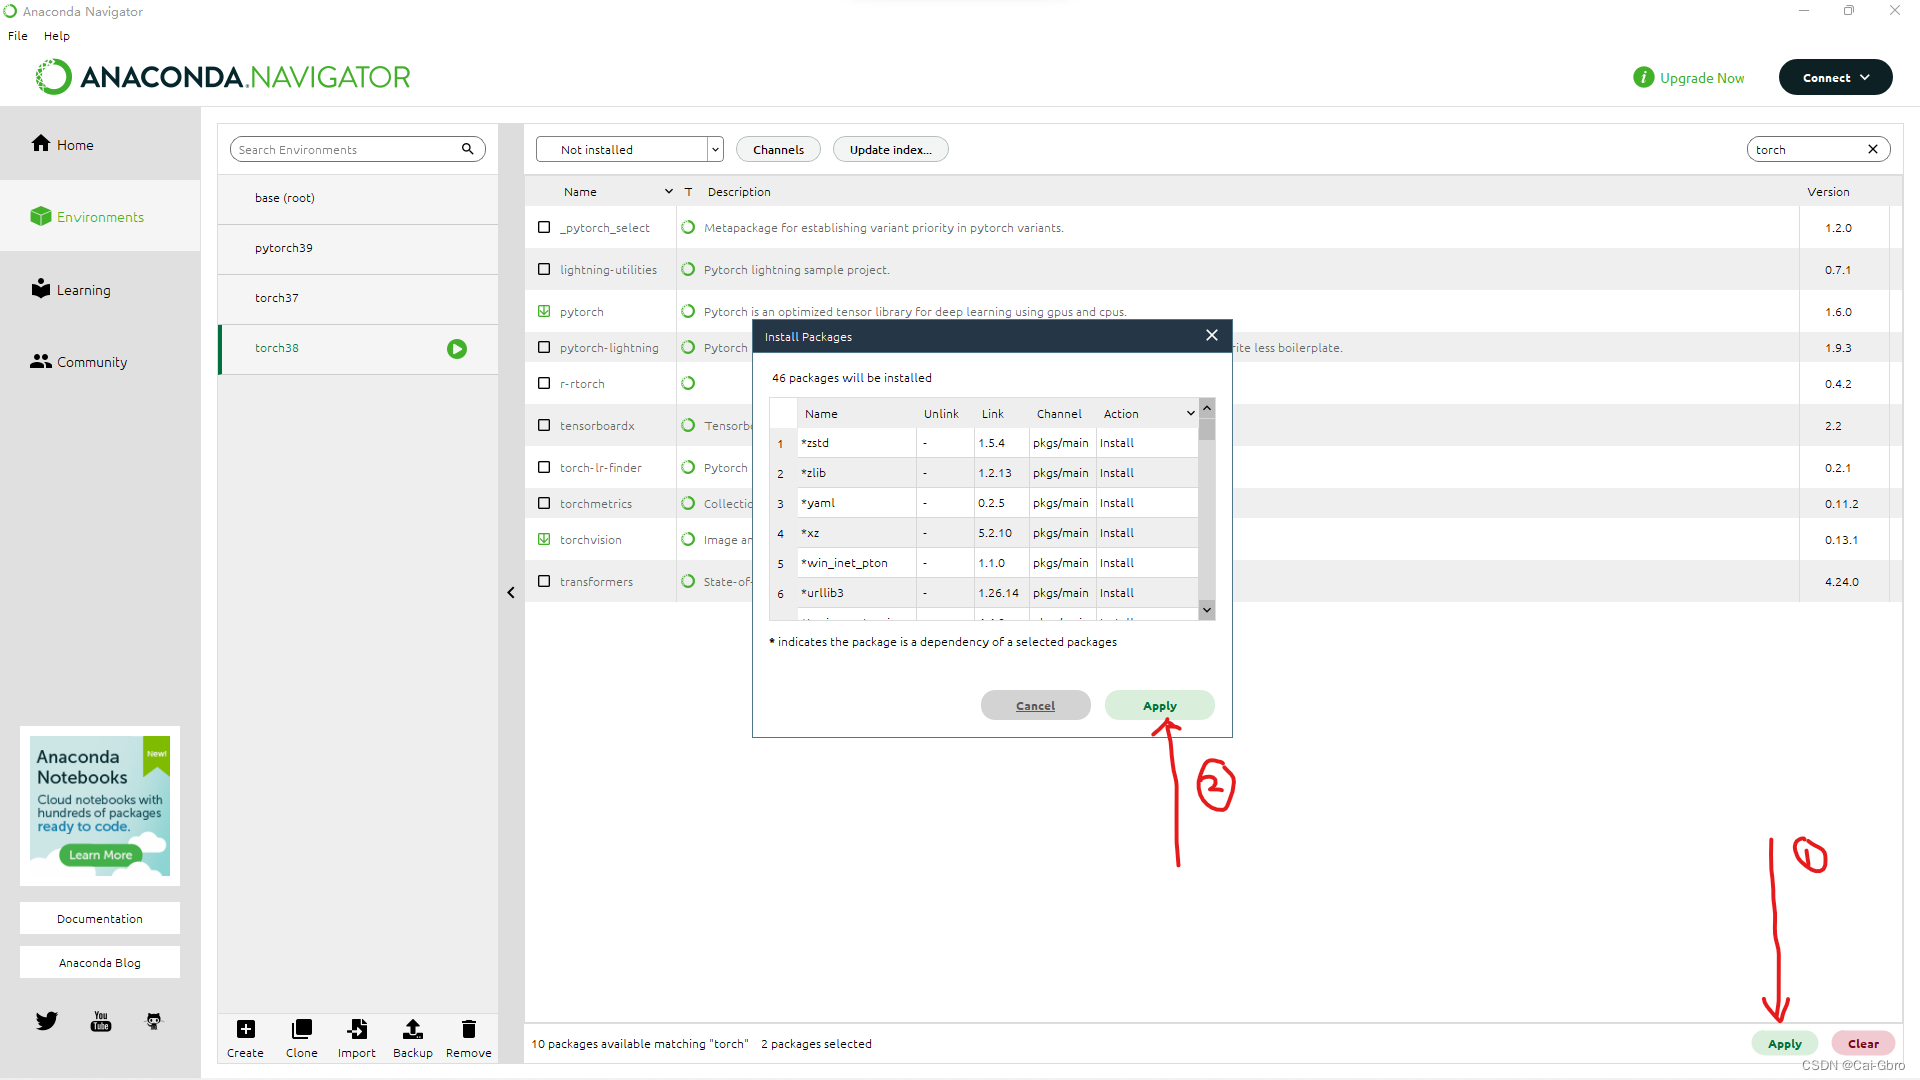Click the Upgrade Now info icon
Viewport: 1920px width, 1080px height.
pyautogui.click(x=1643, y=77)
